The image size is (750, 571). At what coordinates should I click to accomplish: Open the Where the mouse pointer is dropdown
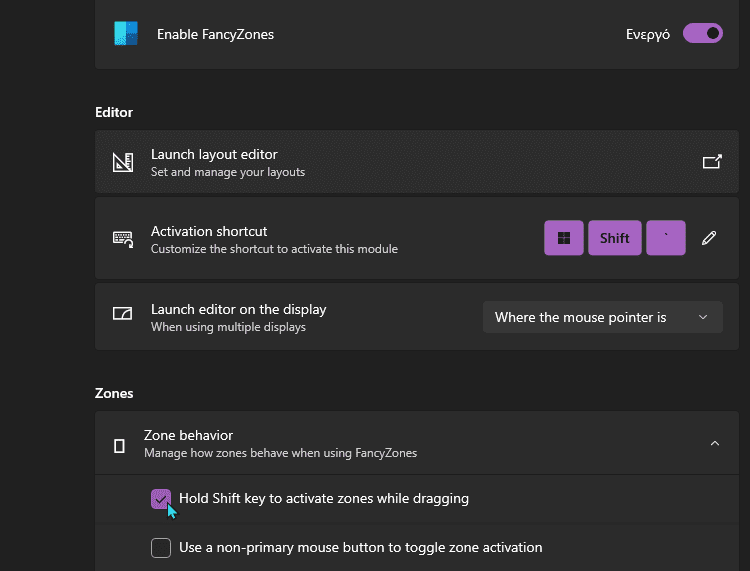point(603,317)
